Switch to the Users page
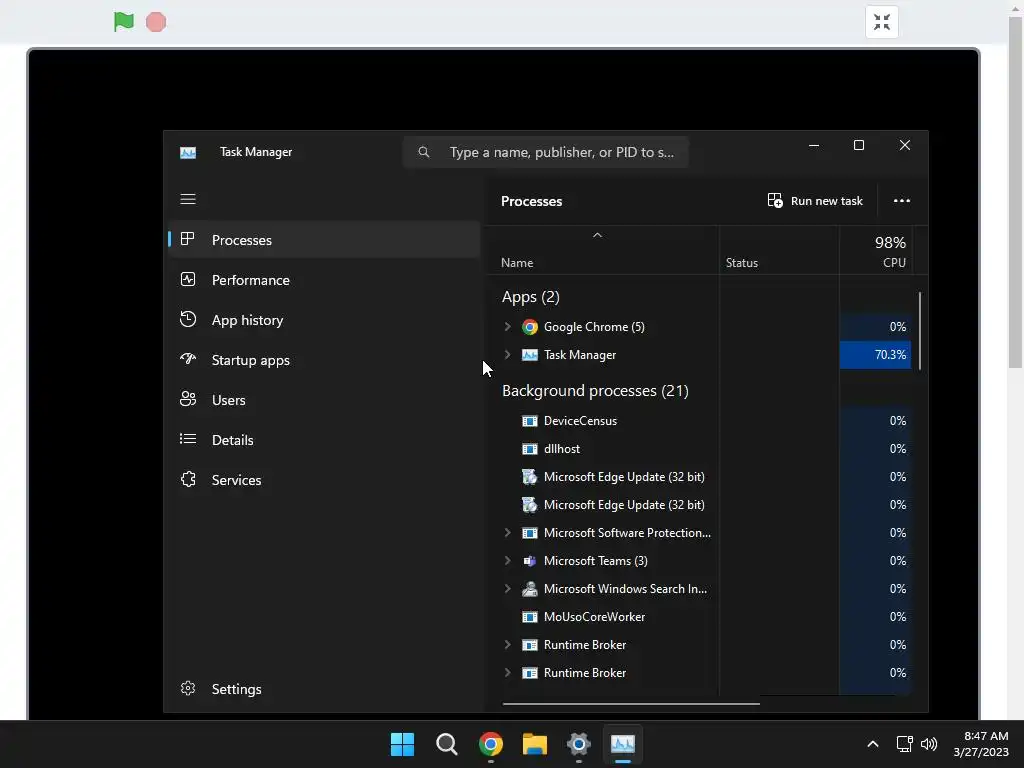Viewport: 1024px width, 768px height. (325, 400)
